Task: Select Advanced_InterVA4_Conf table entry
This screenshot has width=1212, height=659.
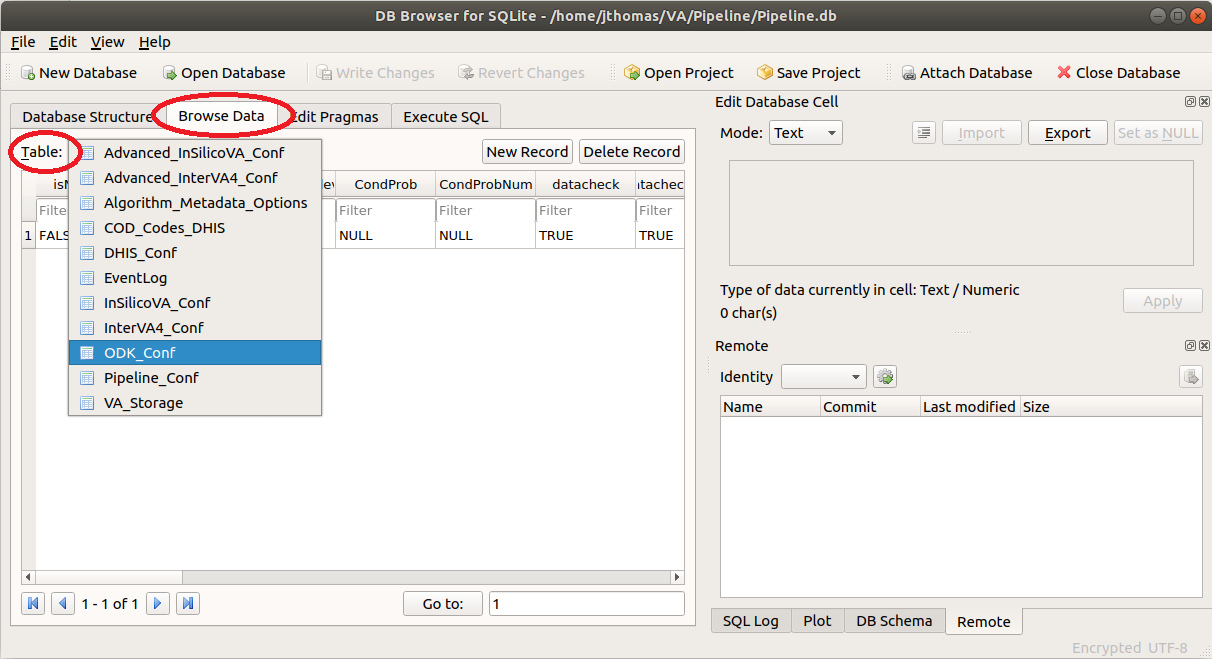Action: (195, 178)
